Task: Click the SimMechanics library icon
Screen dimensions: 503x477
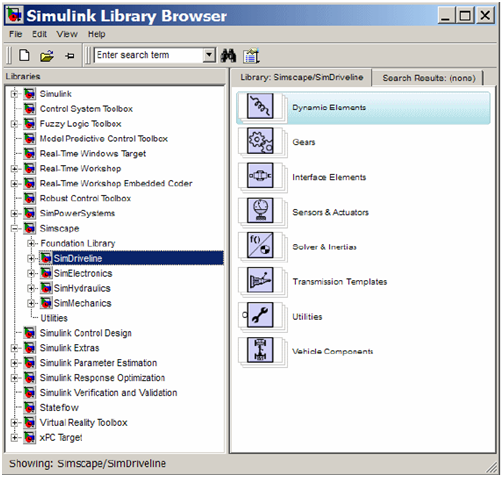Action: (x=46, y=303)
